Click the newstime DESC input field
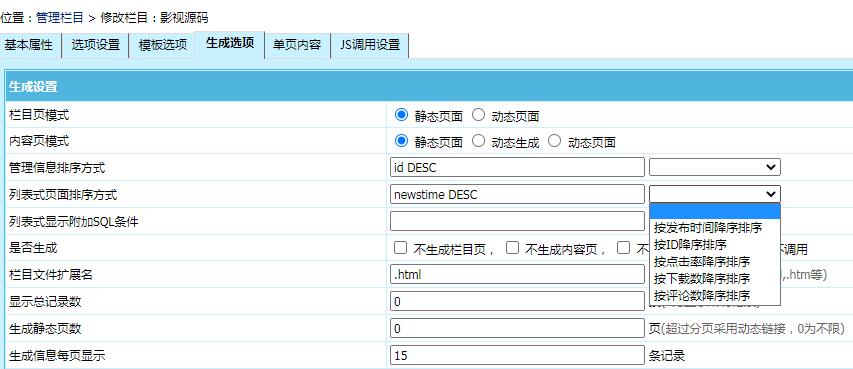The width and height of the screenshot is (853, 369). tap(517, 194)
